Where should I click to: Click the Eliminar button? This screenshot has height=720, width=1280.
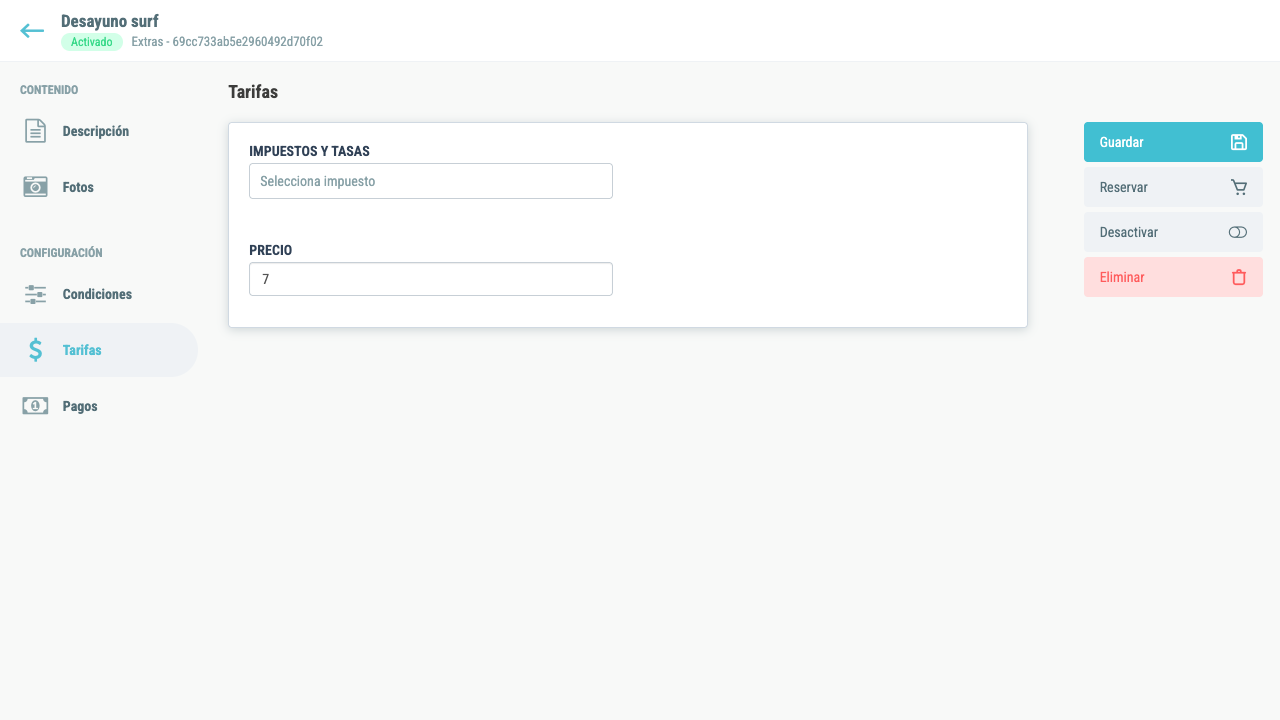click(1173, 277)
